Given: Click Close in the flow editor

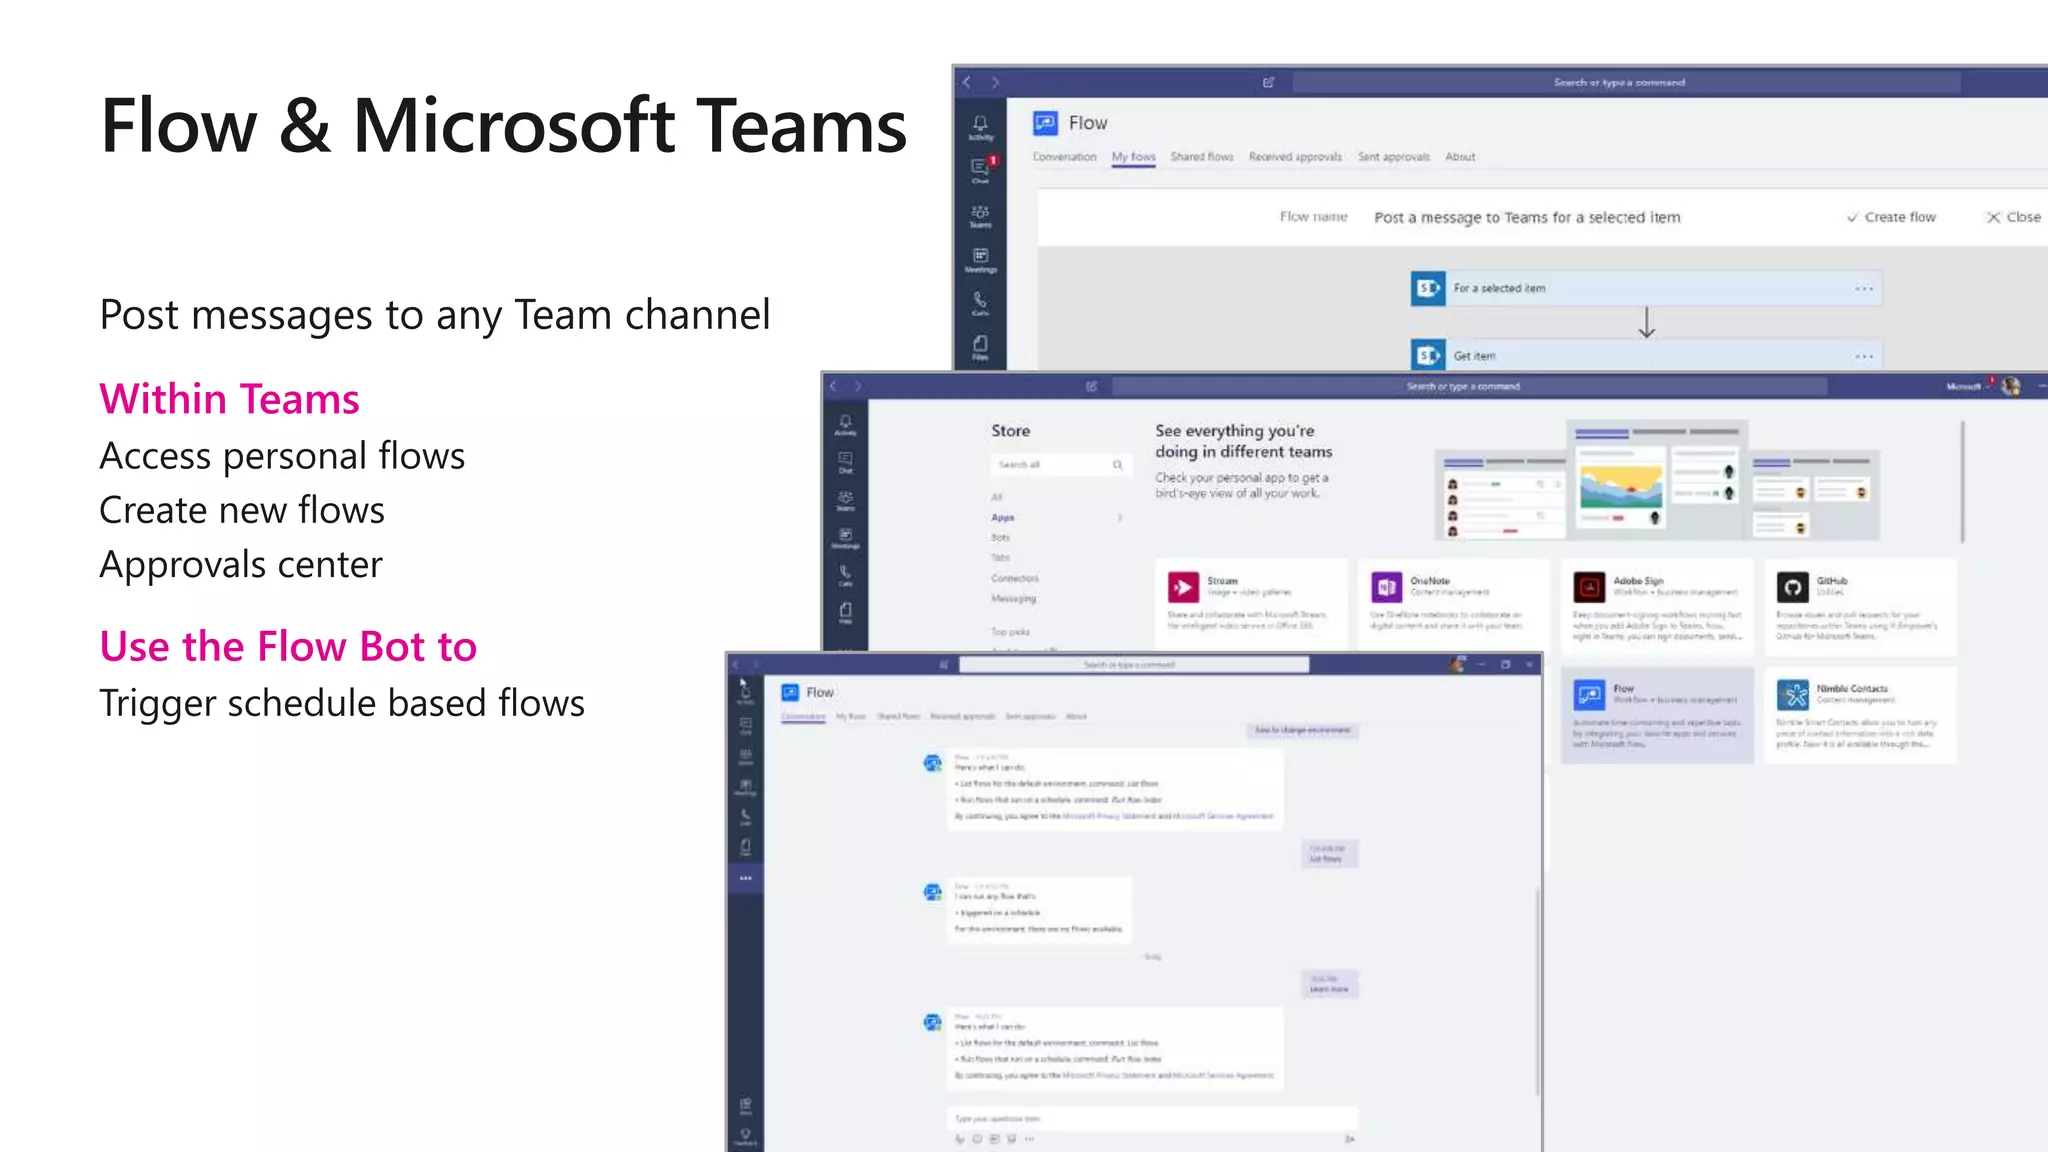Looking at the screenshot, I should pyautogui.click(x=2014, y=217).
